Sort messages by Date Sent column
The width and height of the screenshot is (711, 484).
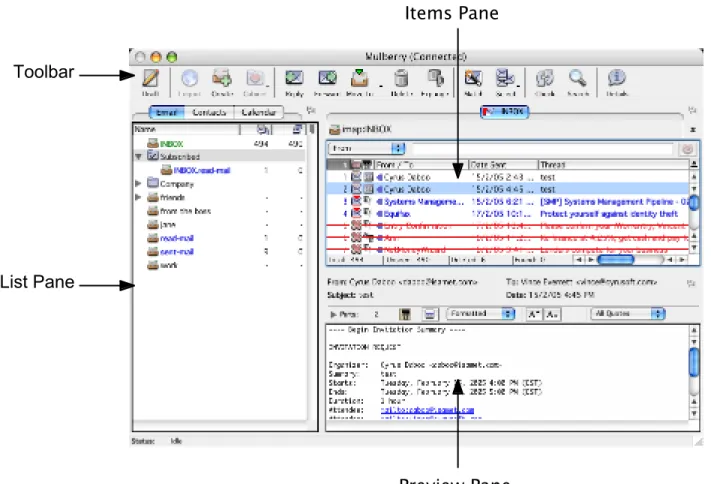click(x=503, y=165)
